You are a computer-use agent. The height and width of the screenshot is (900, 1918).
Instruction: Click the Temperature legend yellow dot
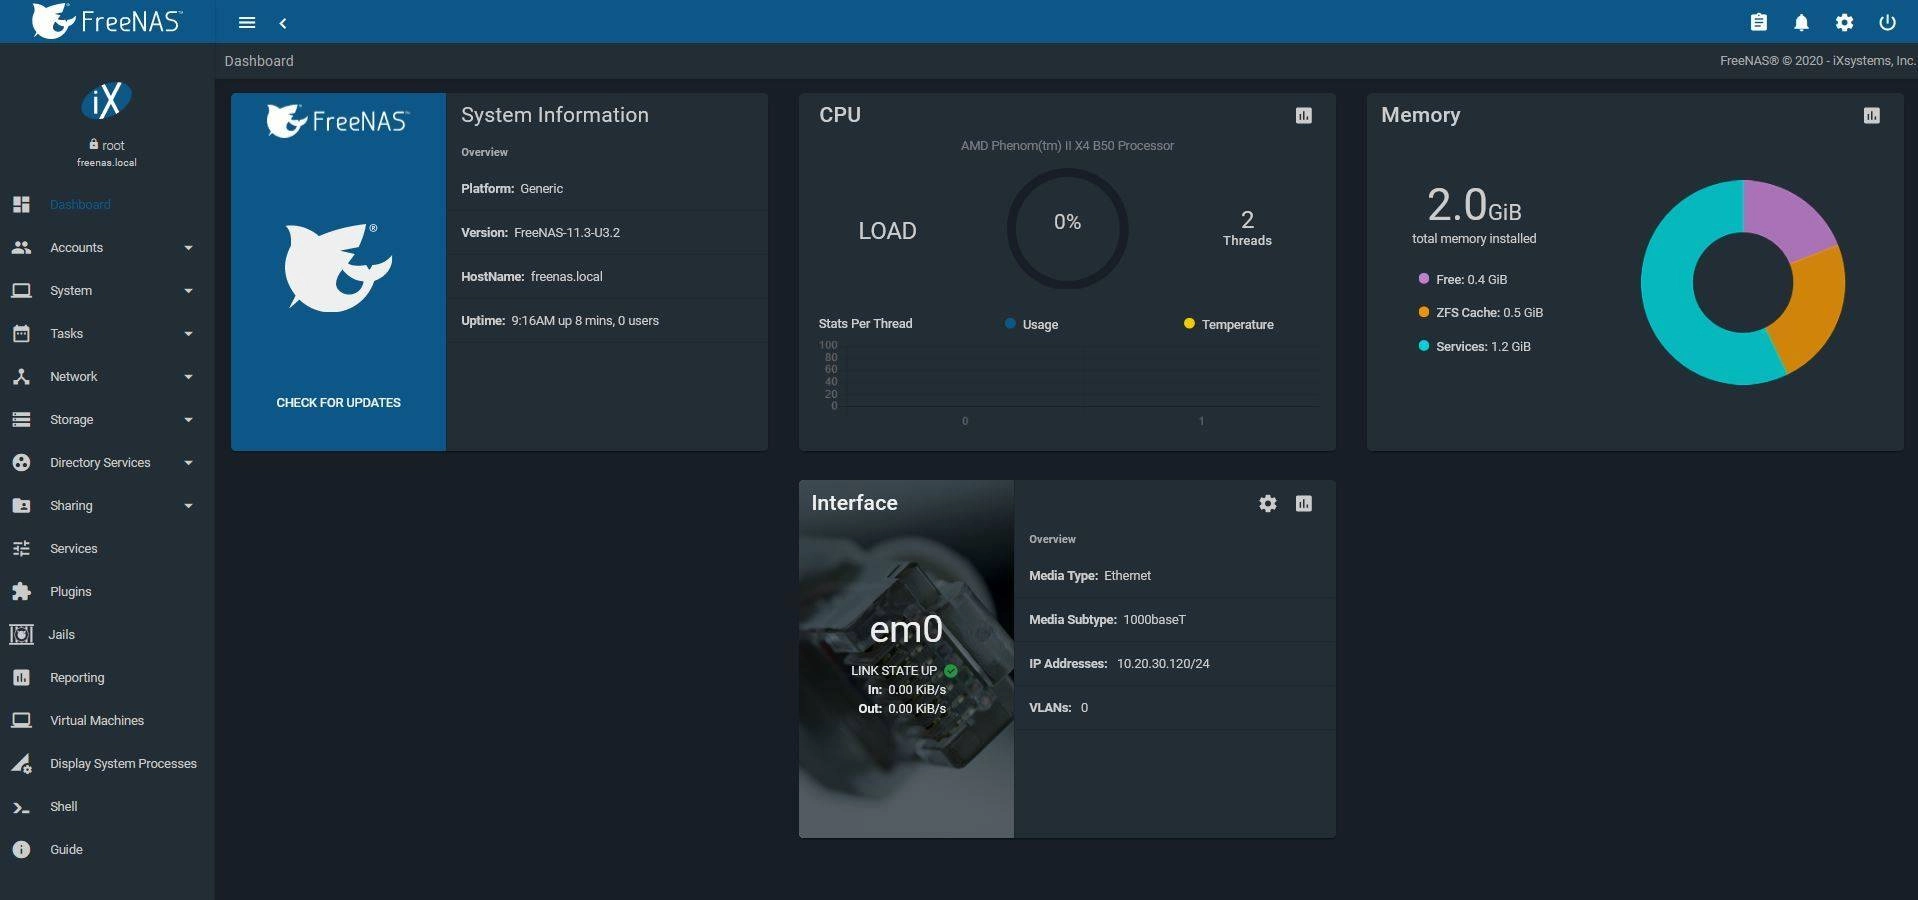point(1189,323)
